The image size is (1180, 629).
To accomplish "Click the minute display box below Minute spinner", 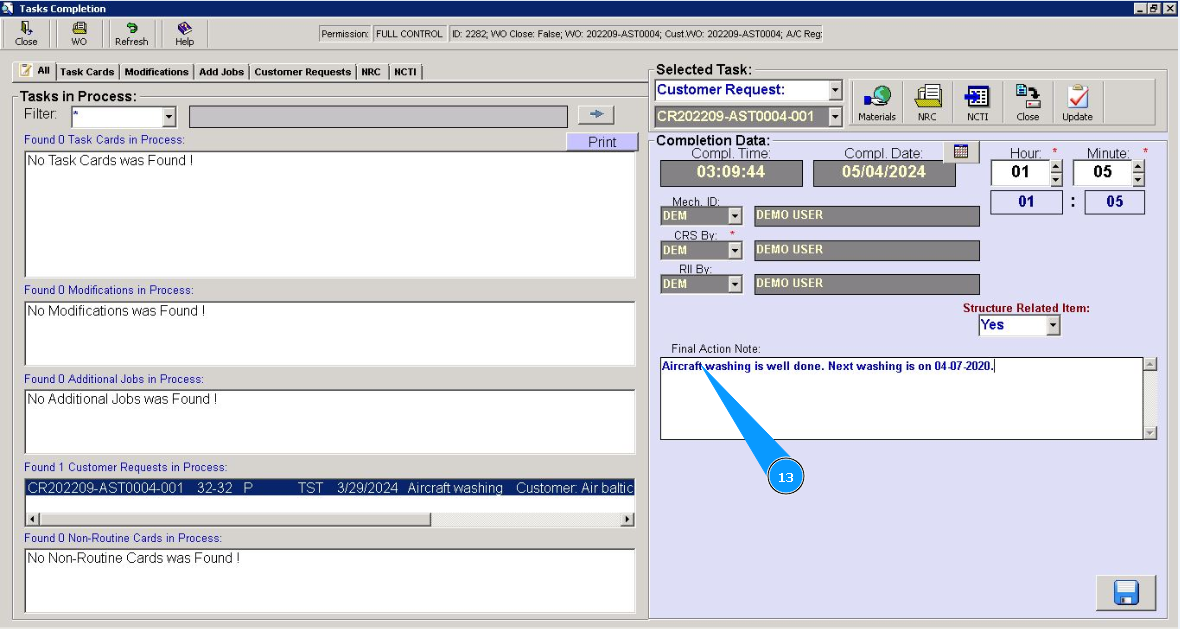I will click(x=1115, y=202).
